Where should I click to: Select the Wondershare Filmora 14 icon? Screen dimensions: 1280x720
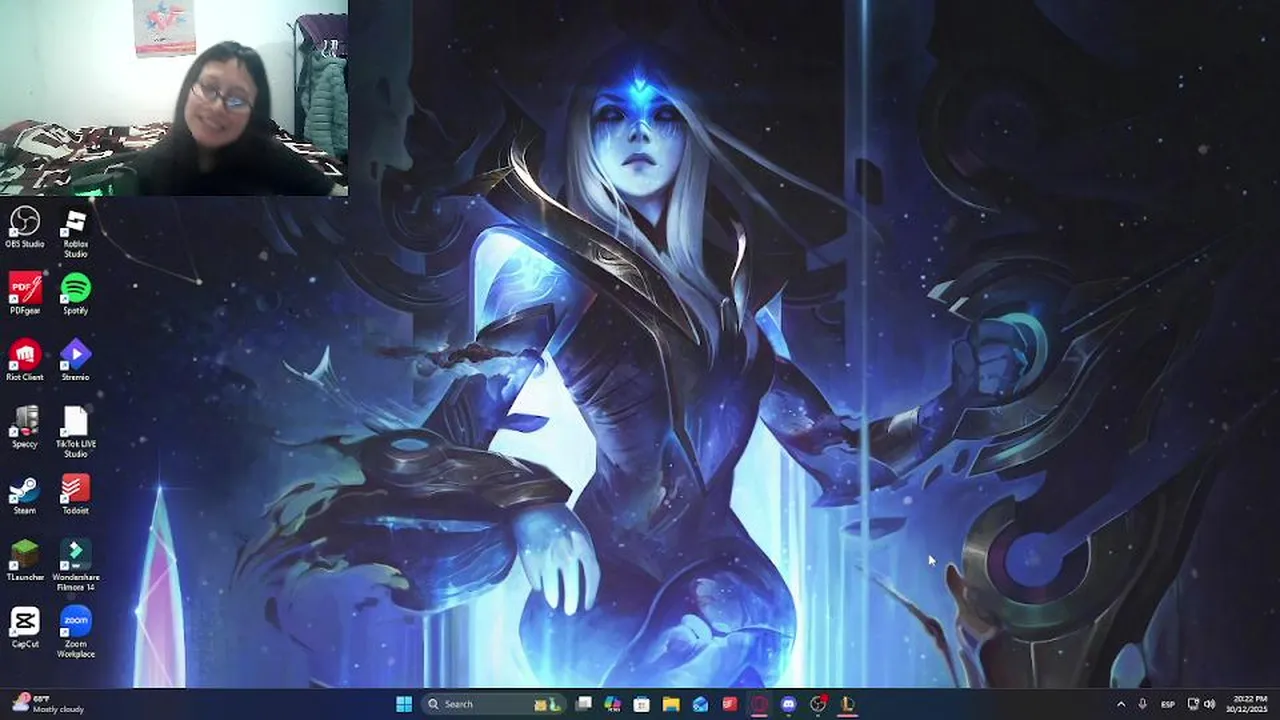coord(76,565)
